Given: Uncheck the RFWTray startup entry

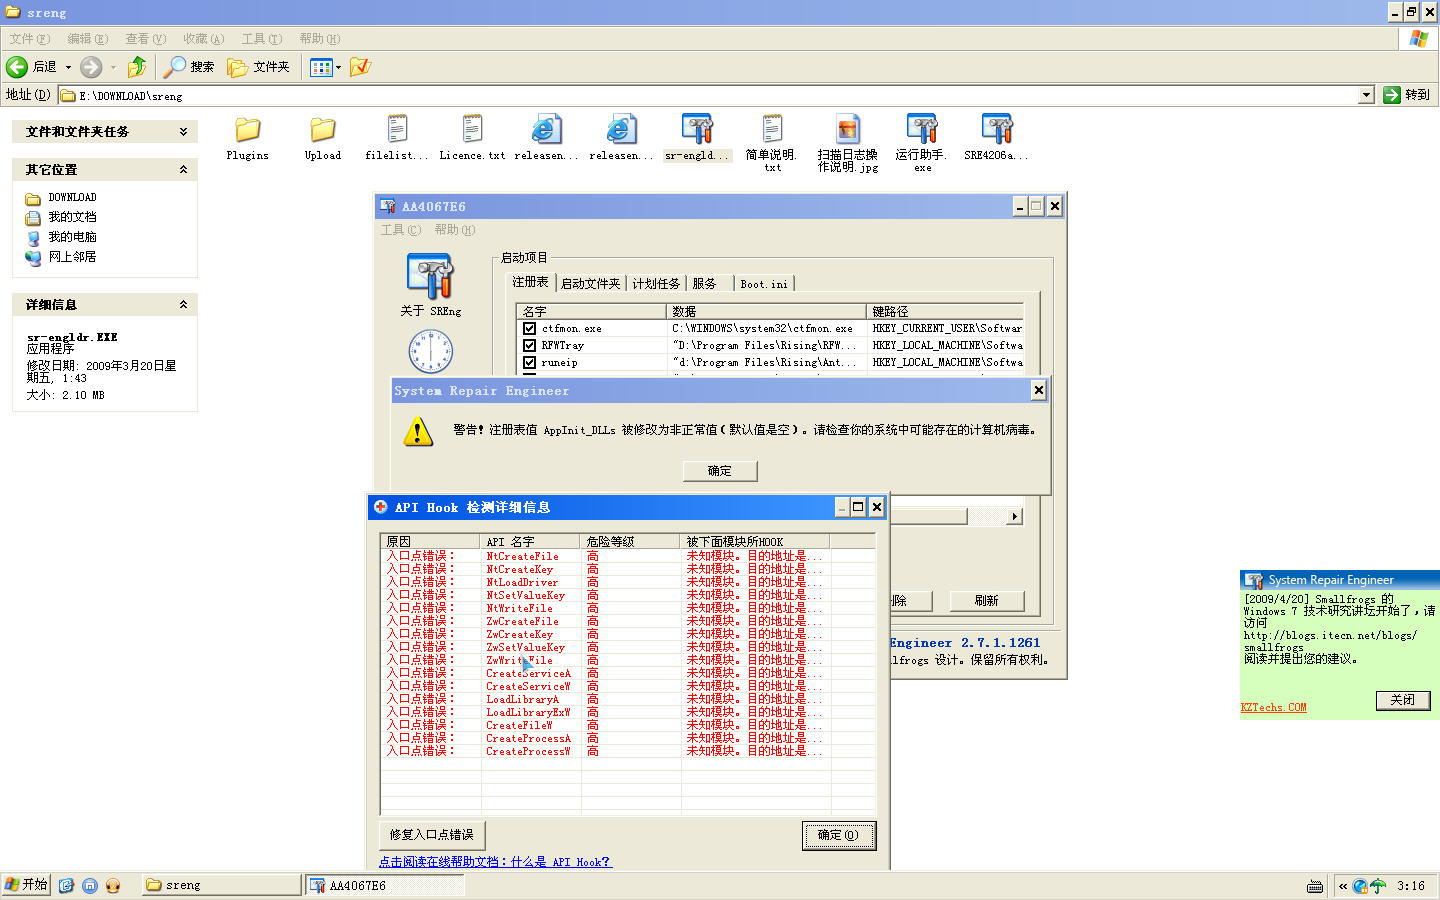Looking at the screenshot, I should tap(530, 345).
